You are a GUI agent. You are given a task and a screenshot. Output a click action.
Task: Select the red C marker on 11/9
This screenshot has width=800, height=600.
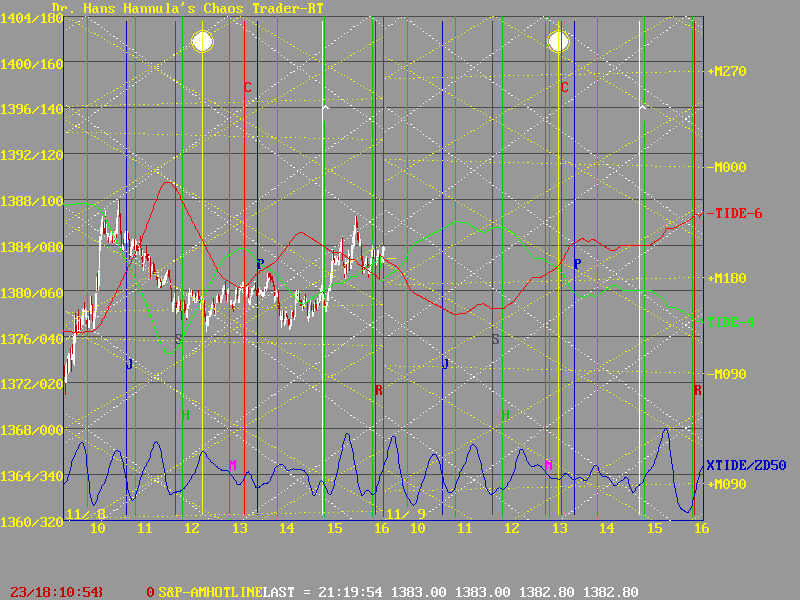pyautogui.click(x=564, y=87)
